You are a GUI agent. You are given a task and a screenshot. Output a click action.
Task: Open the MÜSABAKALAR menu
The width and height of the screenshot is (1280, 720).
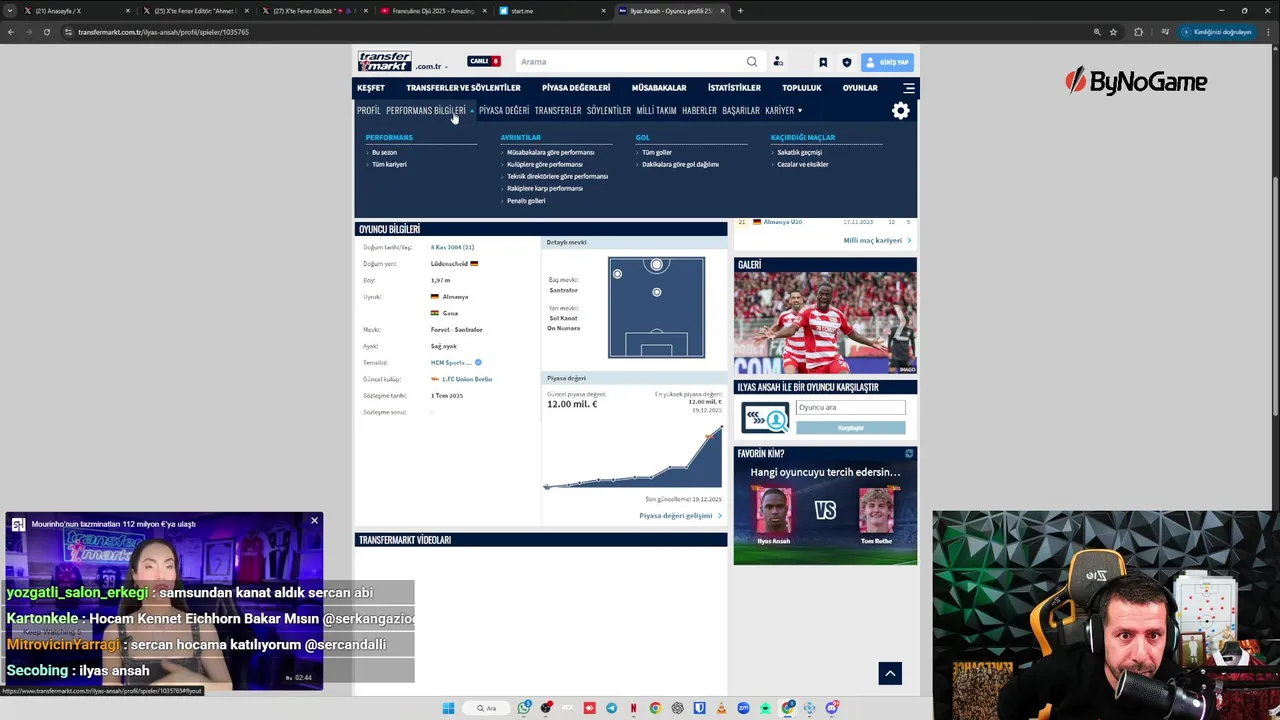[659, 88]
